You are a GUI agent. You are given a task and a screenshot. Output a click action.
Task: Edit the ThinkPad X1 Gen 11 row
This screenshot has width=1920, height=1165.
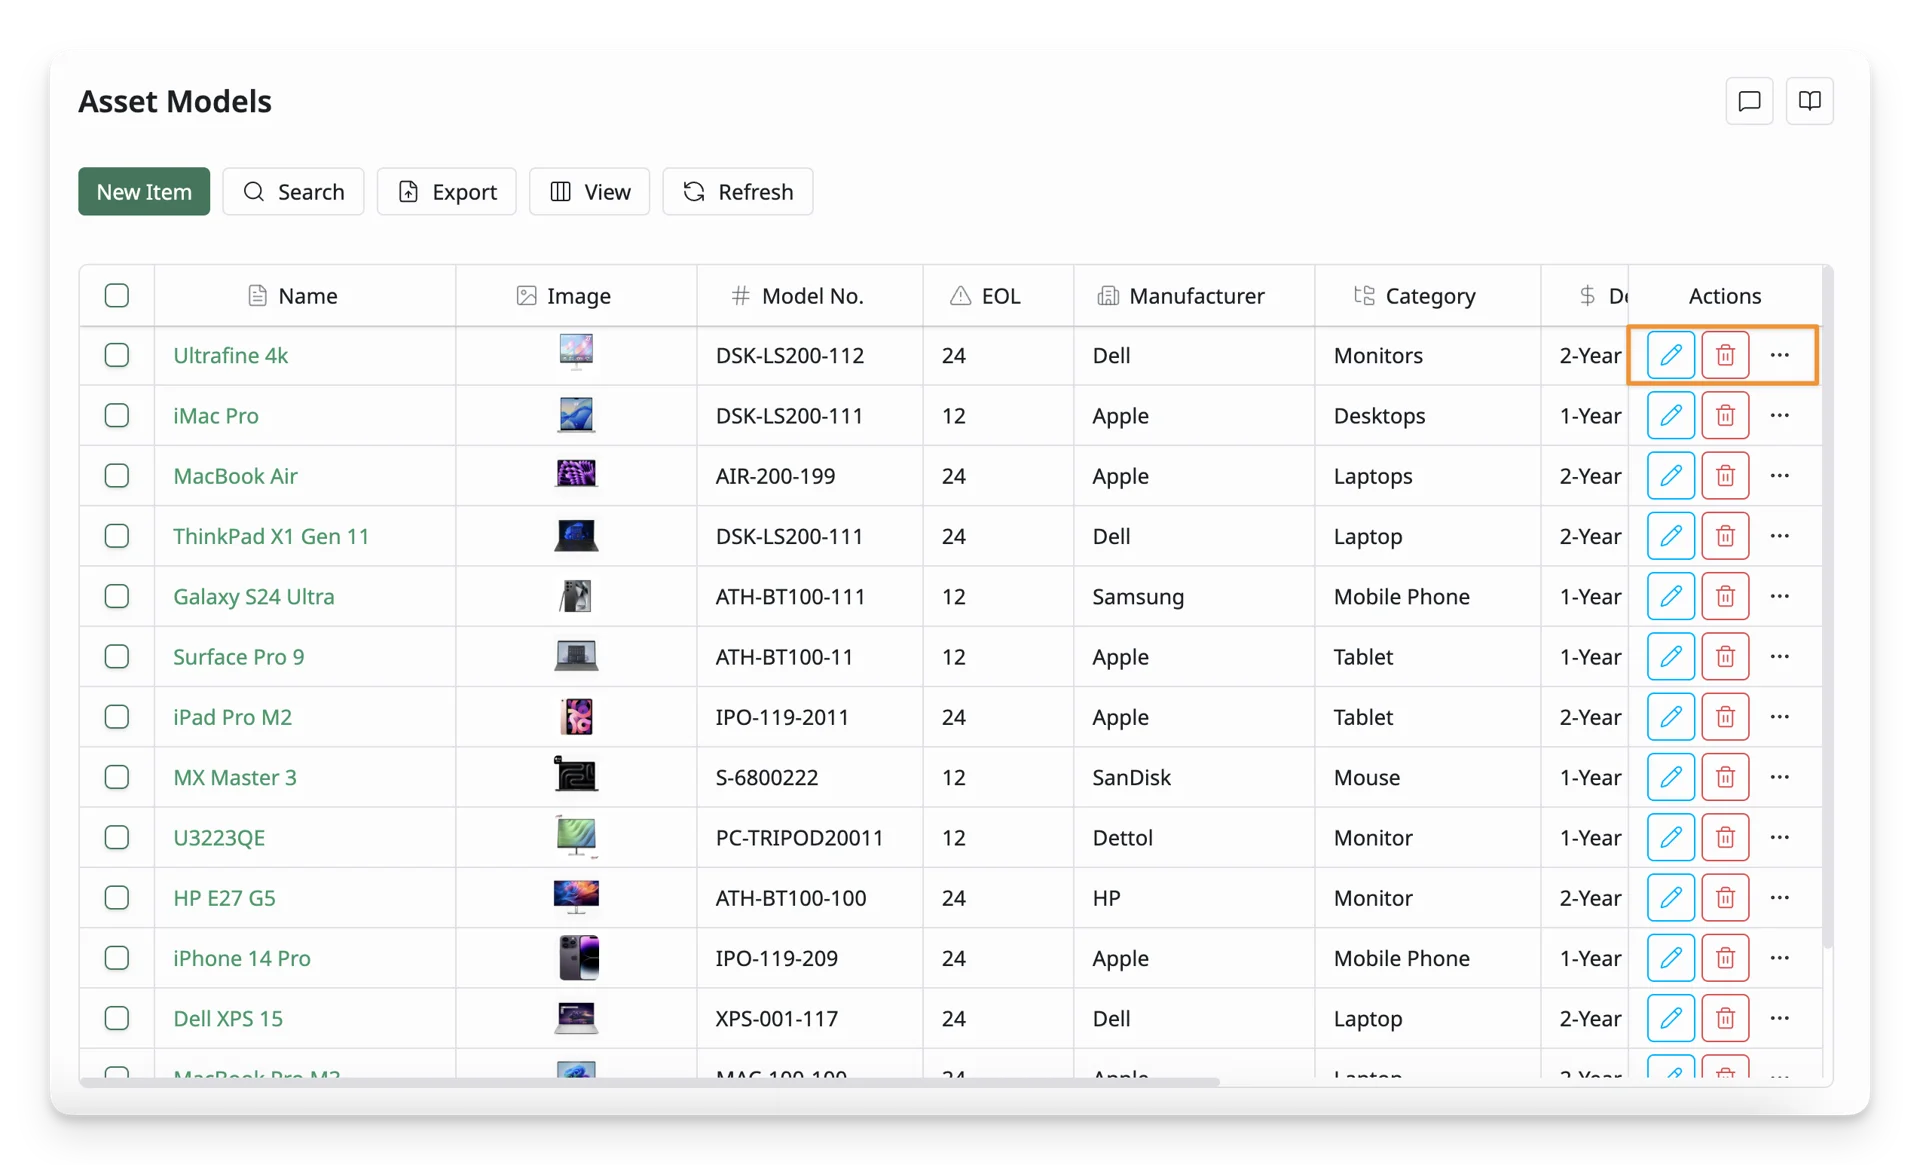(x=1670, y=536)
